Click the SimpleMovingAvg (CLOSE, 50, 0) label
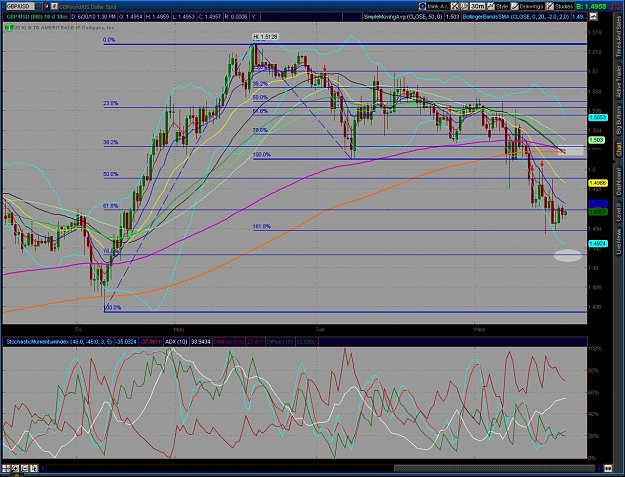The width and height of the screenshot is (625, 477). pos(403,17)
